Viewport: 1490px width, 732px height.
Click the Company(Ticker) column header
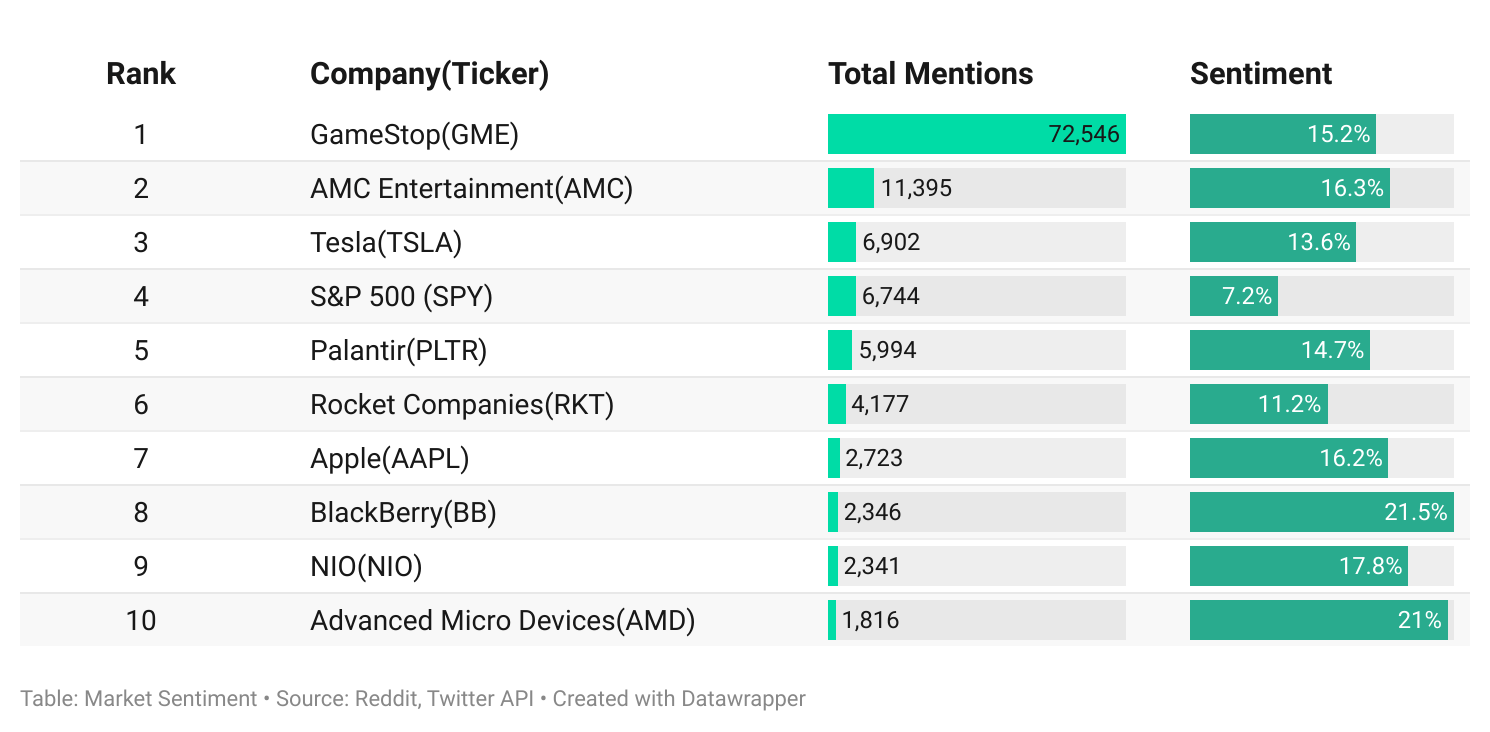click(429, 74)
